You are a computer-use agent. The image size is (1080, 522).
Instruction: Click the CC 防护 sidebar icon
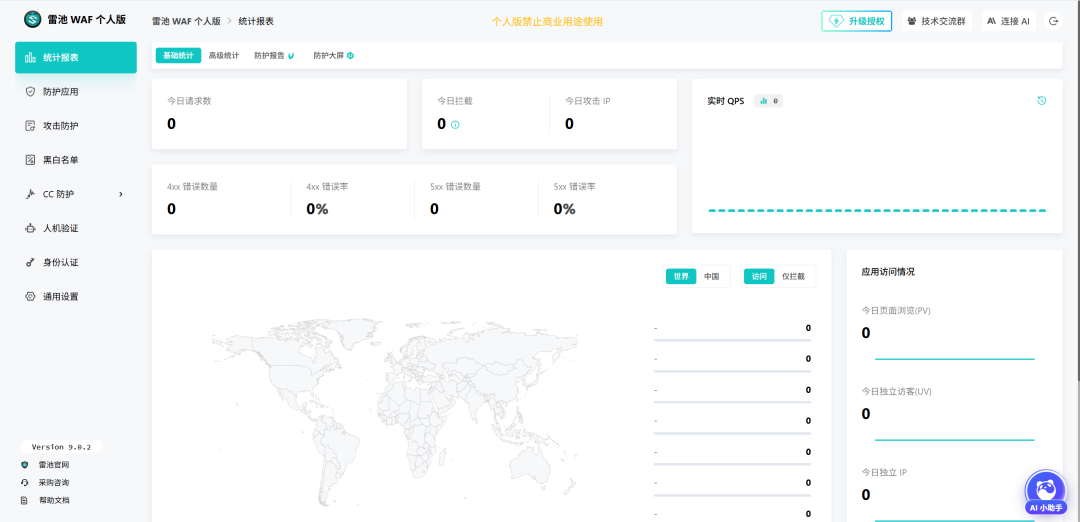tap(30, 194)
